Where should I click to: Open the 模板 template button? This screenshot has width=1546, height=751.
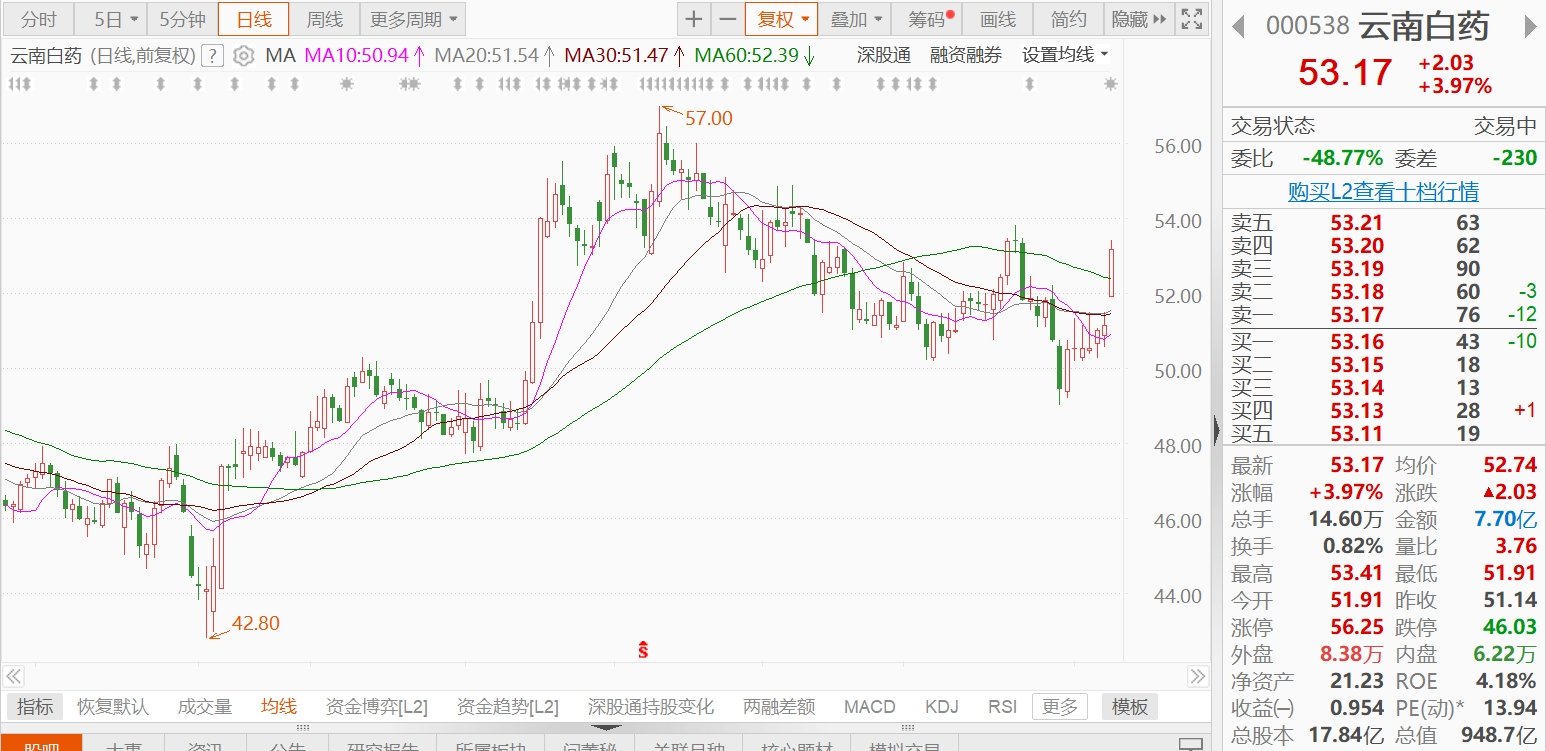(x=1130, y=707)
